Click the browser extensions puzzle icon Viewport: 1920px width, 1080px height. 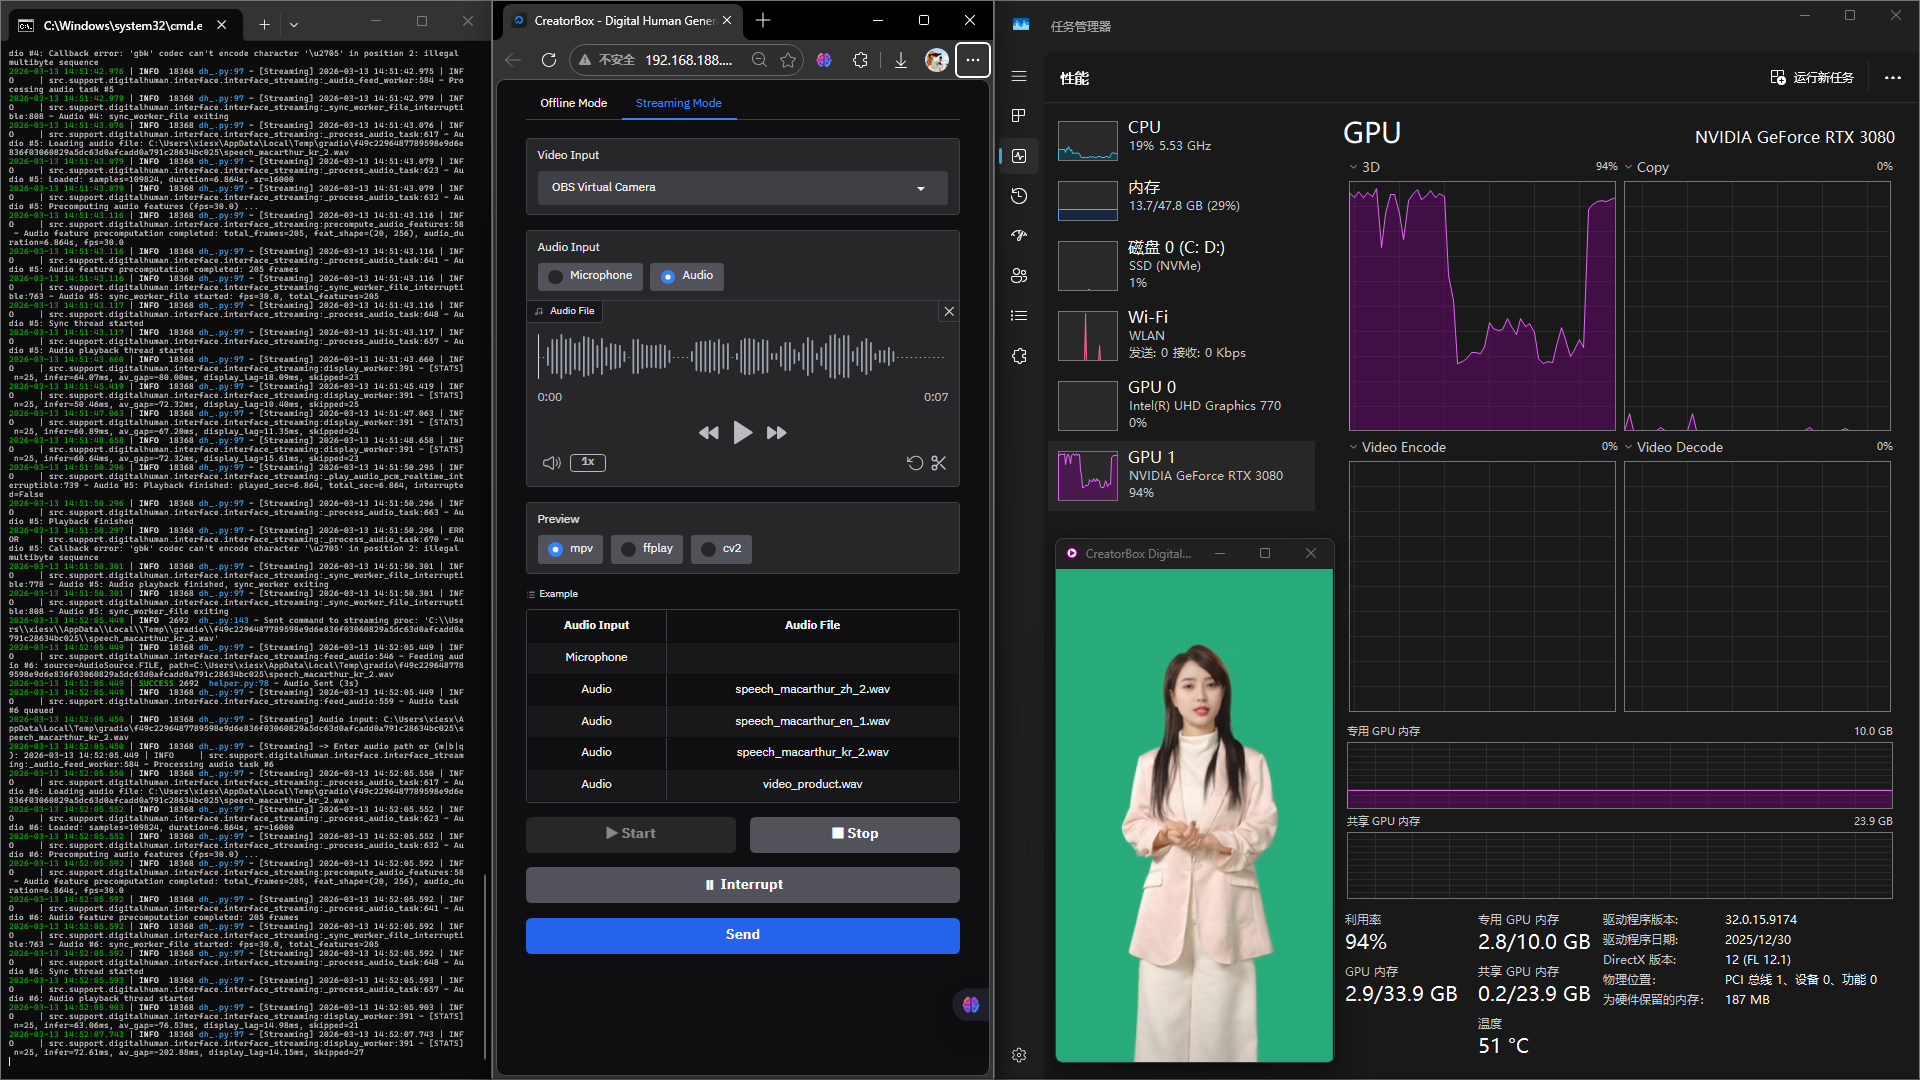[x=860, y=60]
